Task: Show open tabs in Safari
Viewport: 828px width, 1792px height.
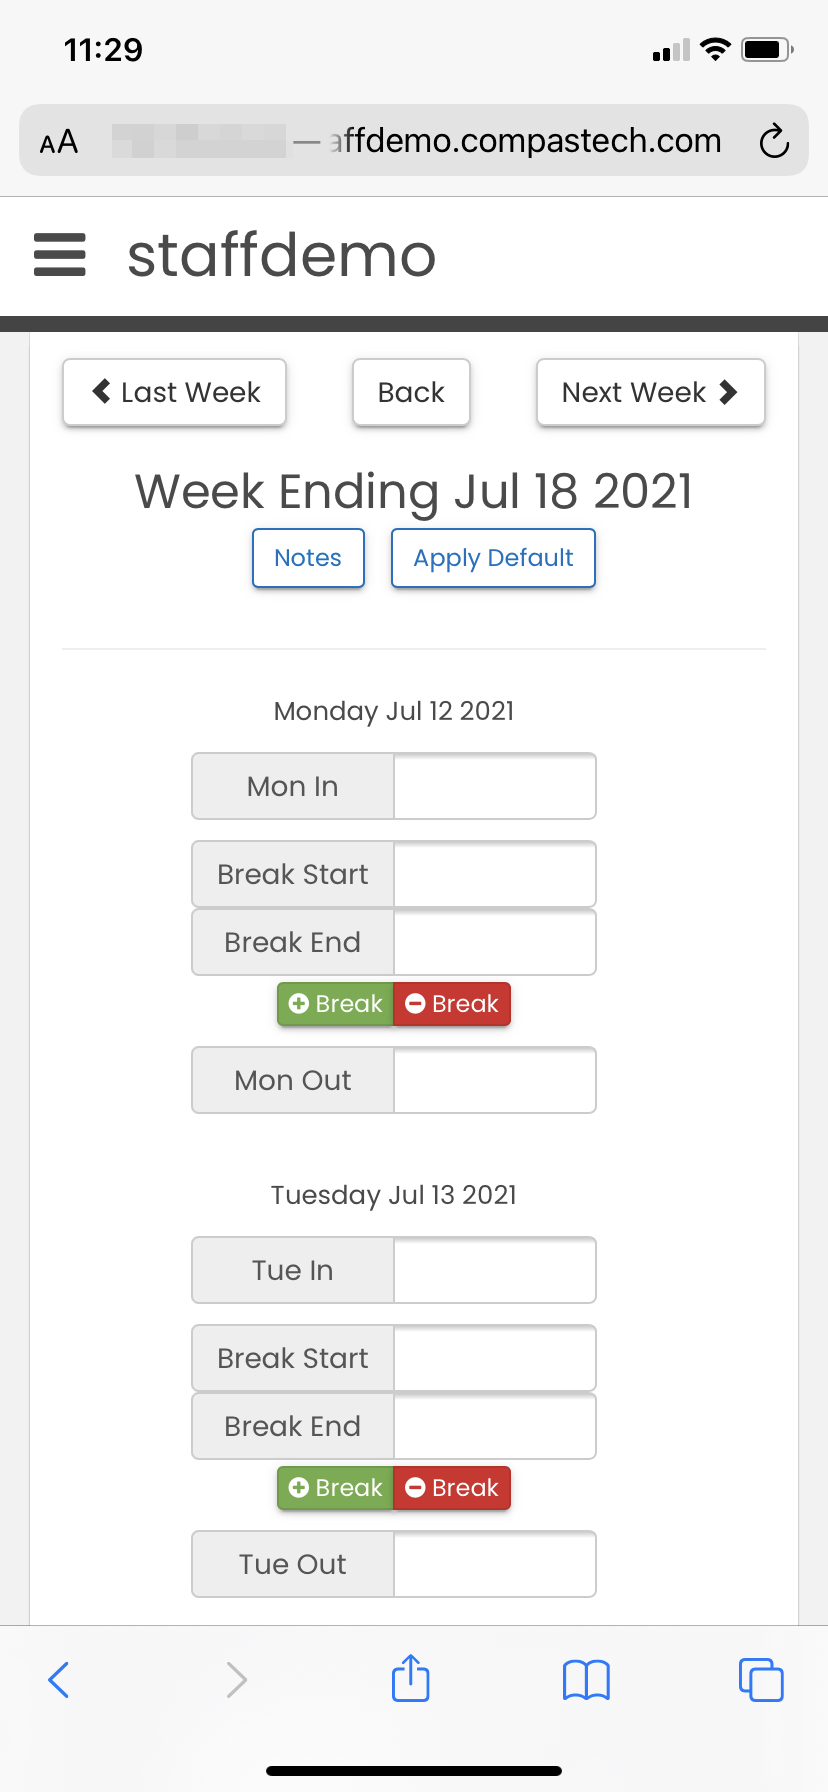Action: [x=761, y=1679]
